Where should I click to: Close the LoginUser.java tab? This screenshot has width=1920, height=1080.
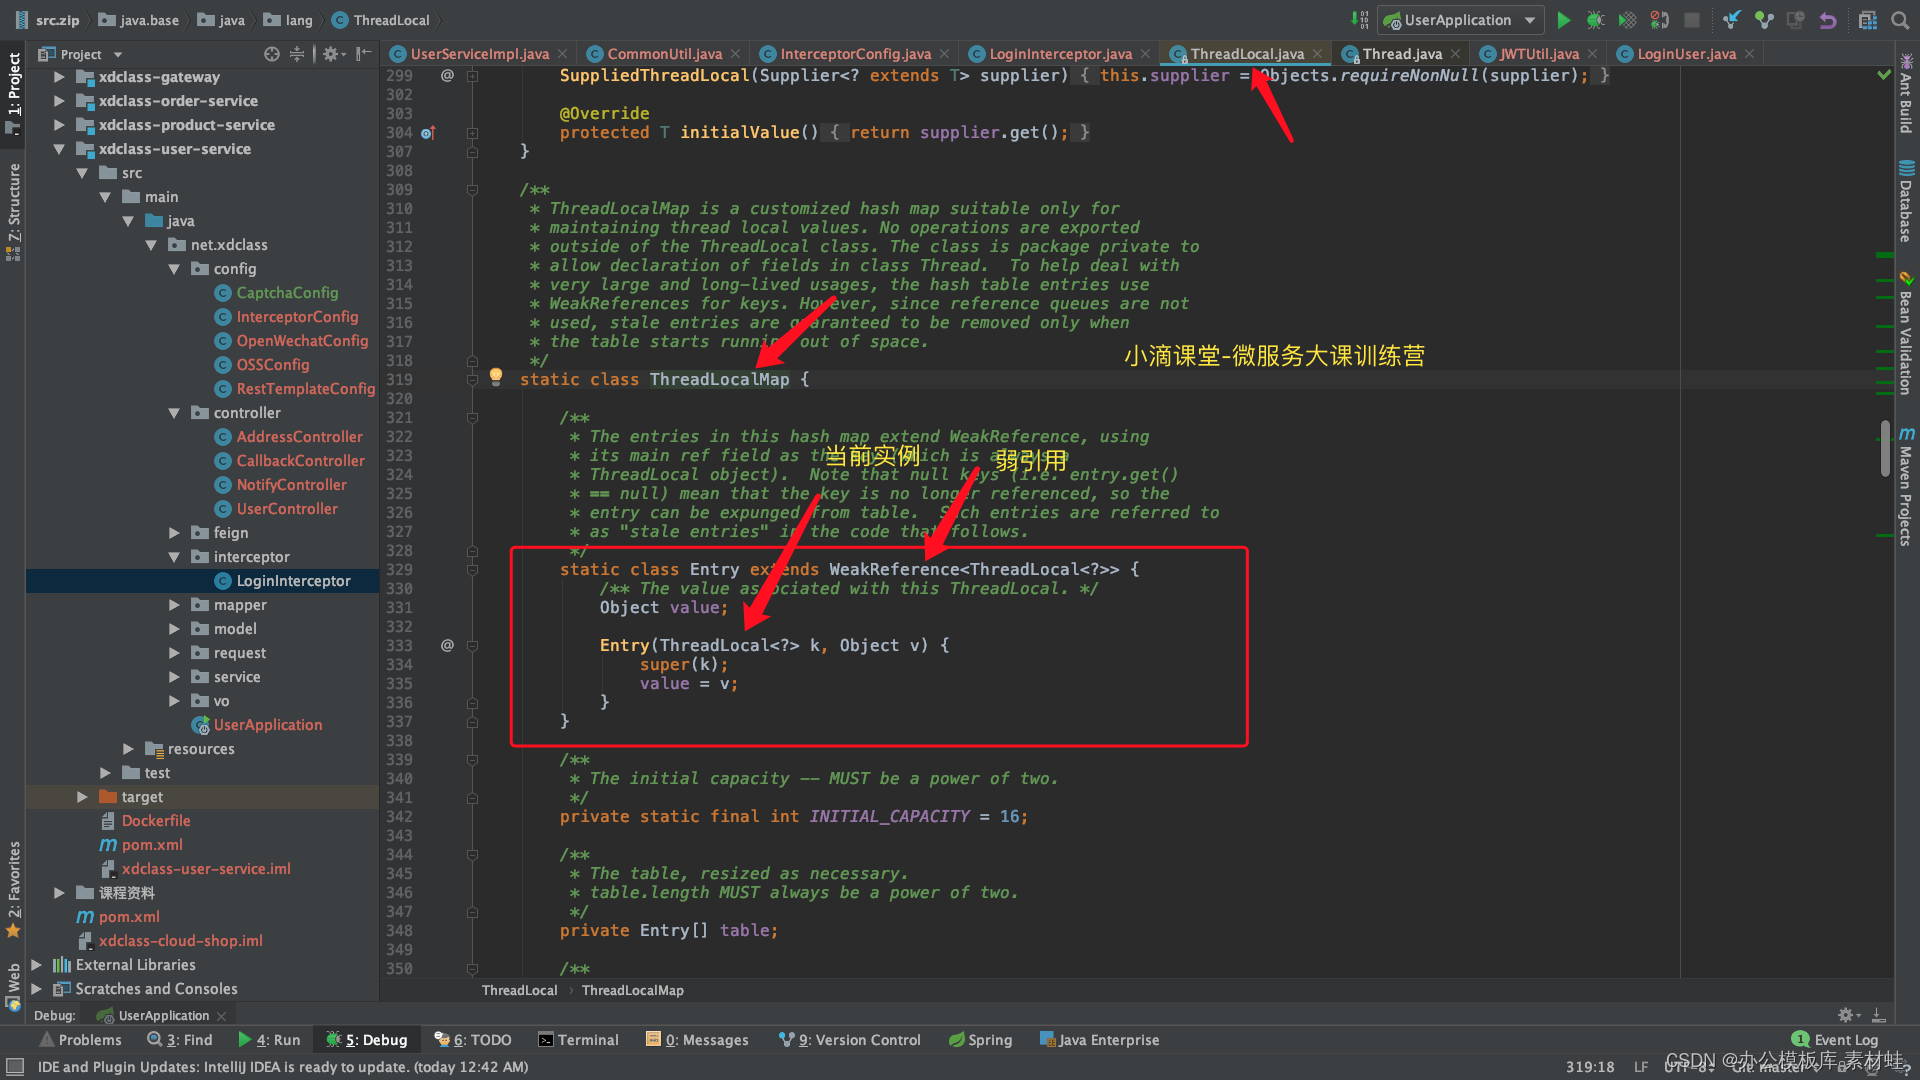coord(1749,54)
